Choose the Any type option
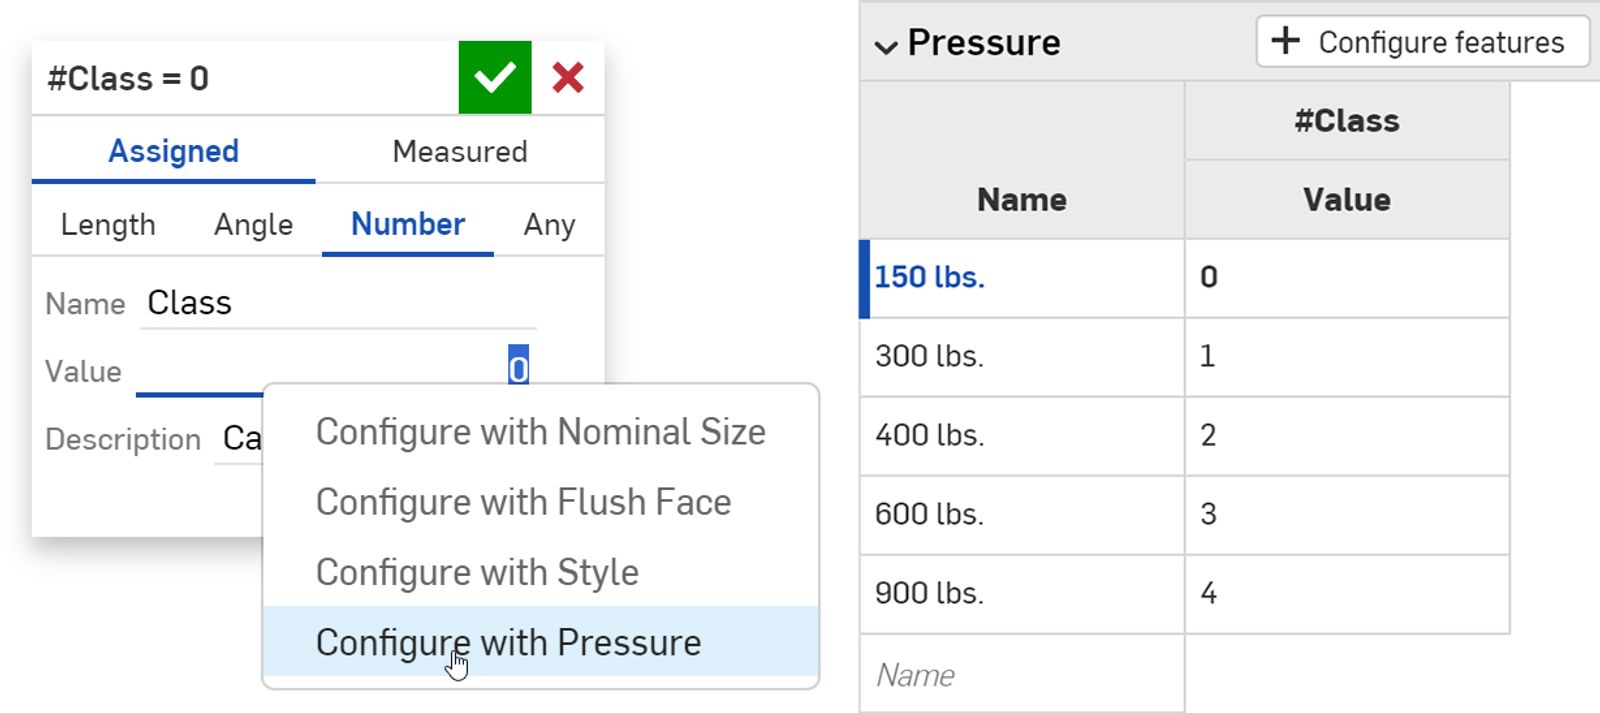1600x713 pixels. pos(548,224)
